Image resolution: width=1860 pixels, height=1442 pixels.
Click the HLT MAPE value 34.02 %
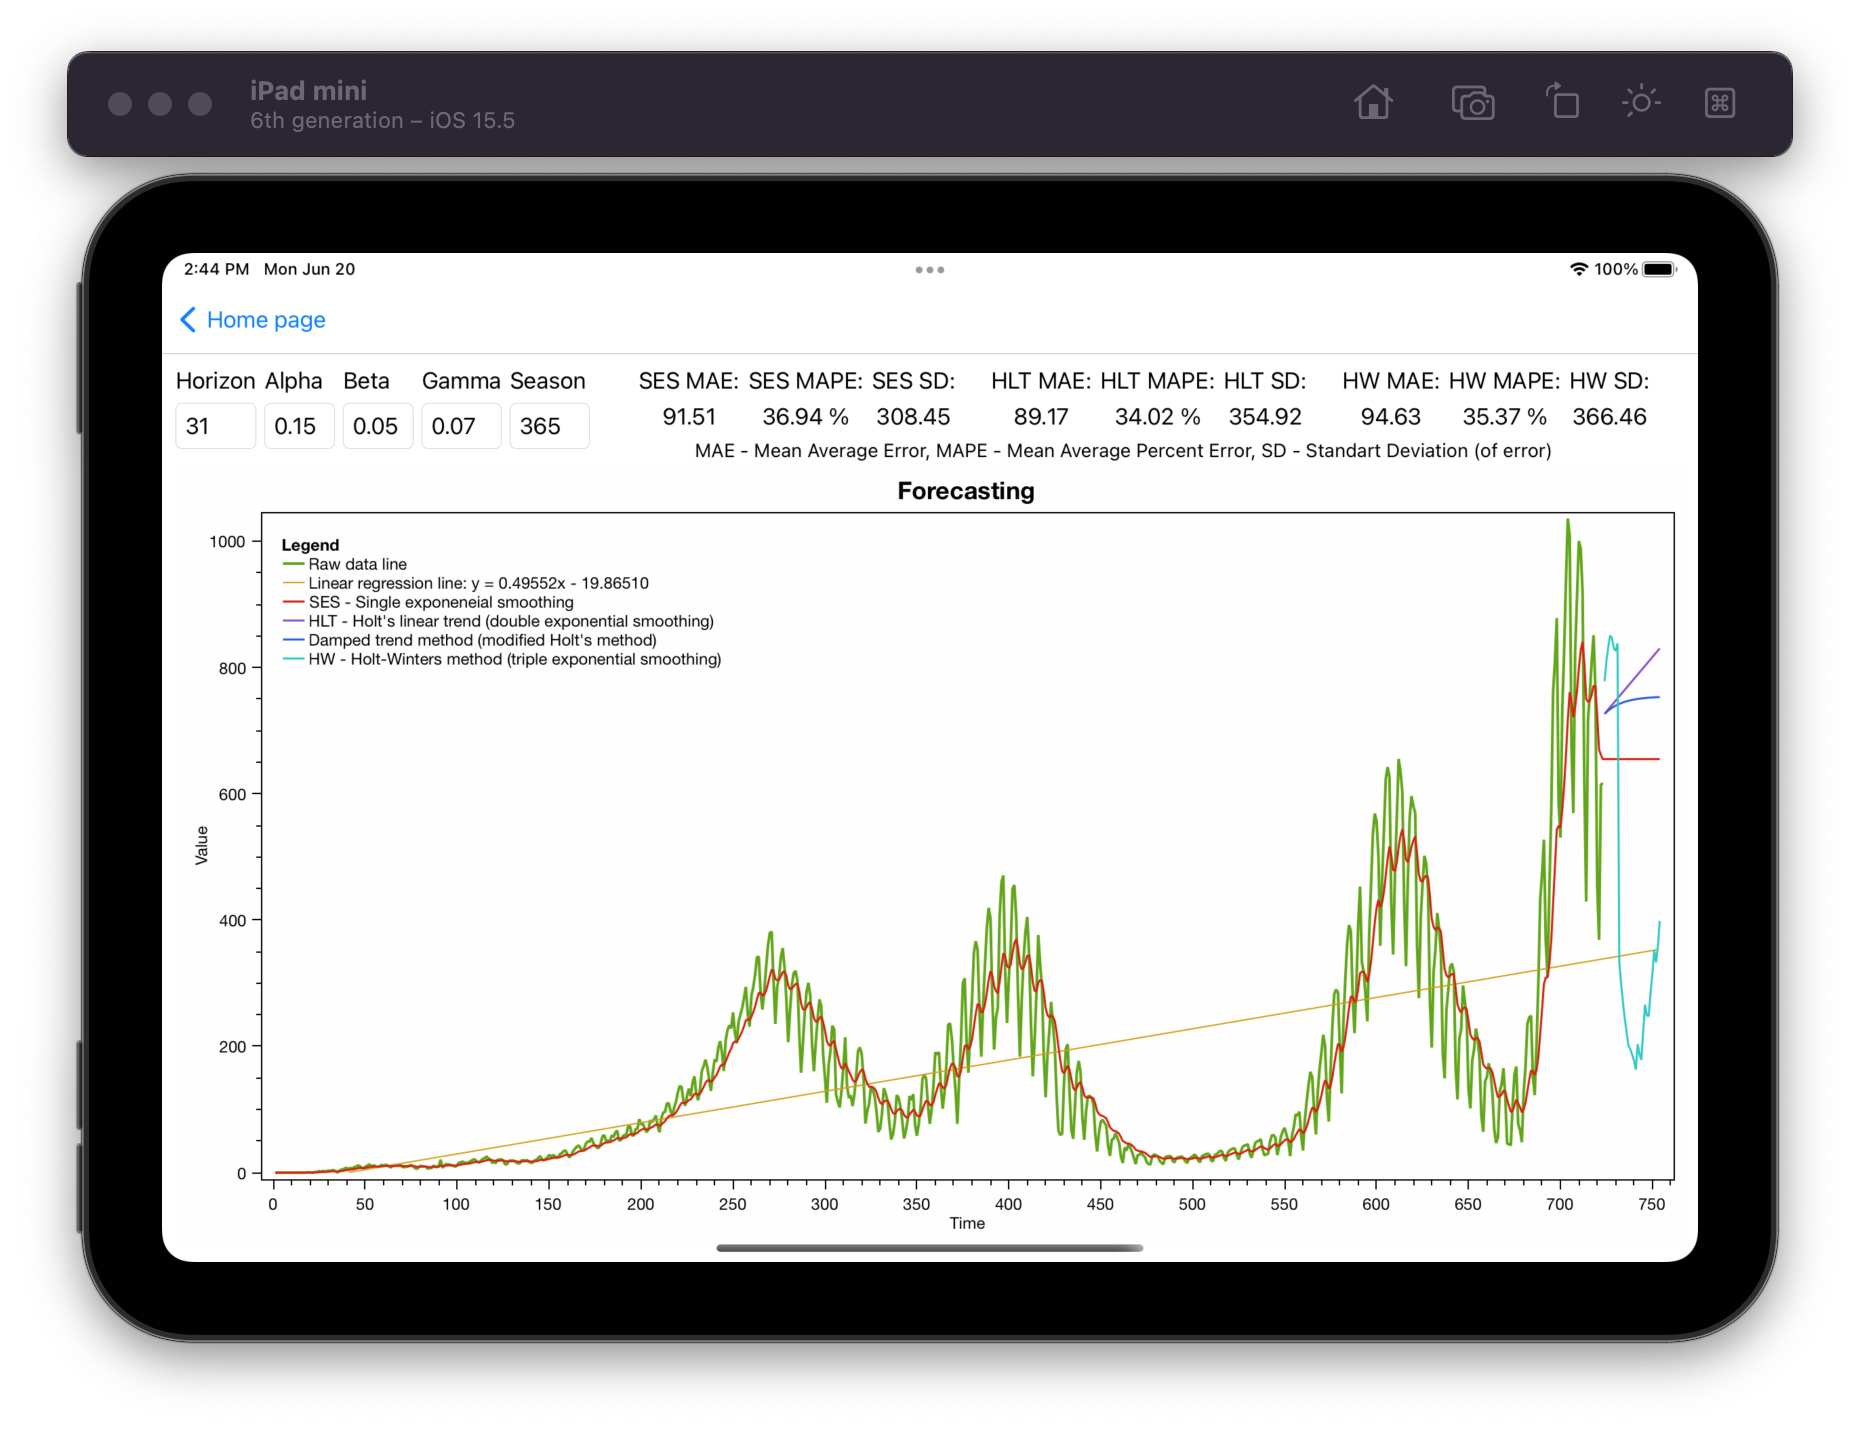[x=1157, y=417]
